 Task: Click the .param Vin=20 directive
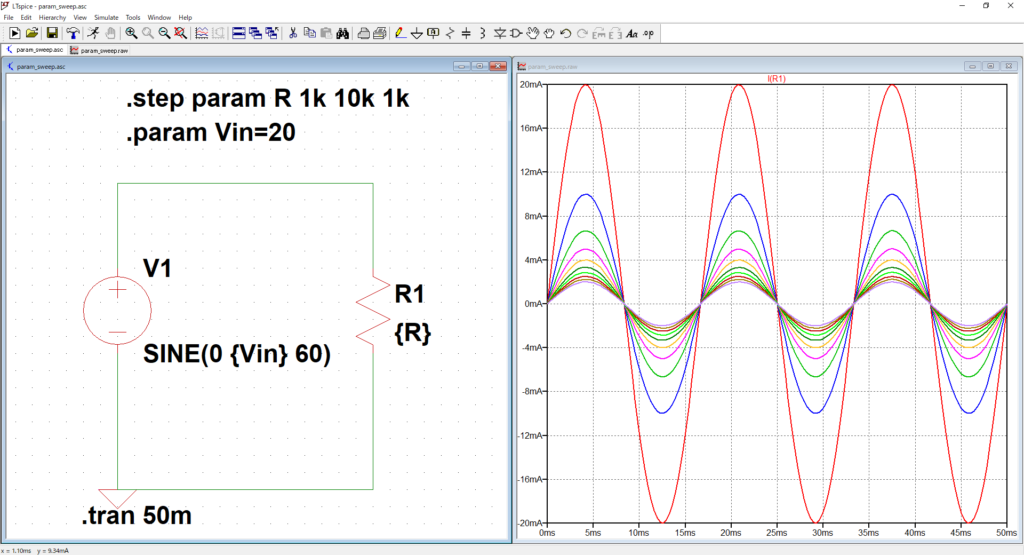pyautogui.click(x=210, y=133)
